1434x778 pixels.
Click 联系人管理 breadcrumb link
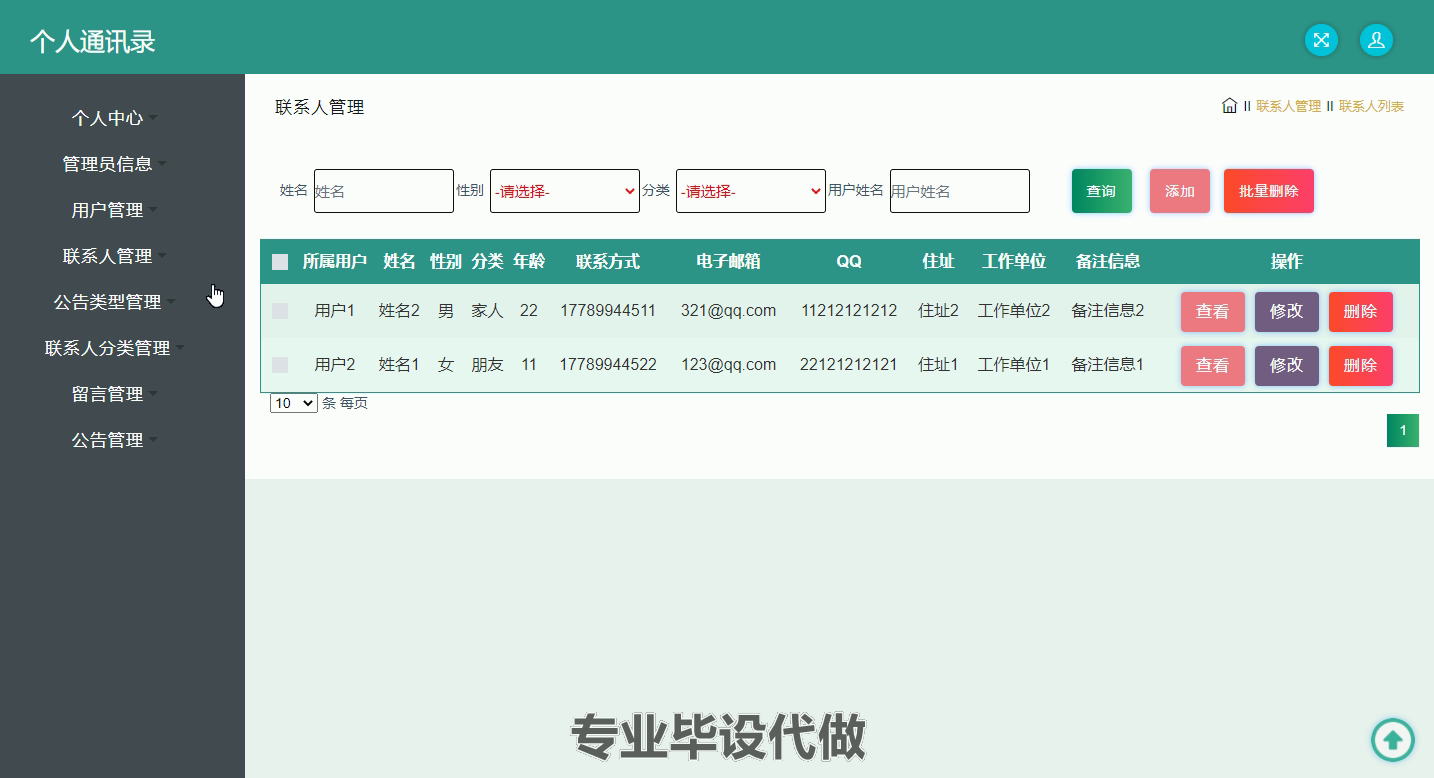(x=1288, y=106)
